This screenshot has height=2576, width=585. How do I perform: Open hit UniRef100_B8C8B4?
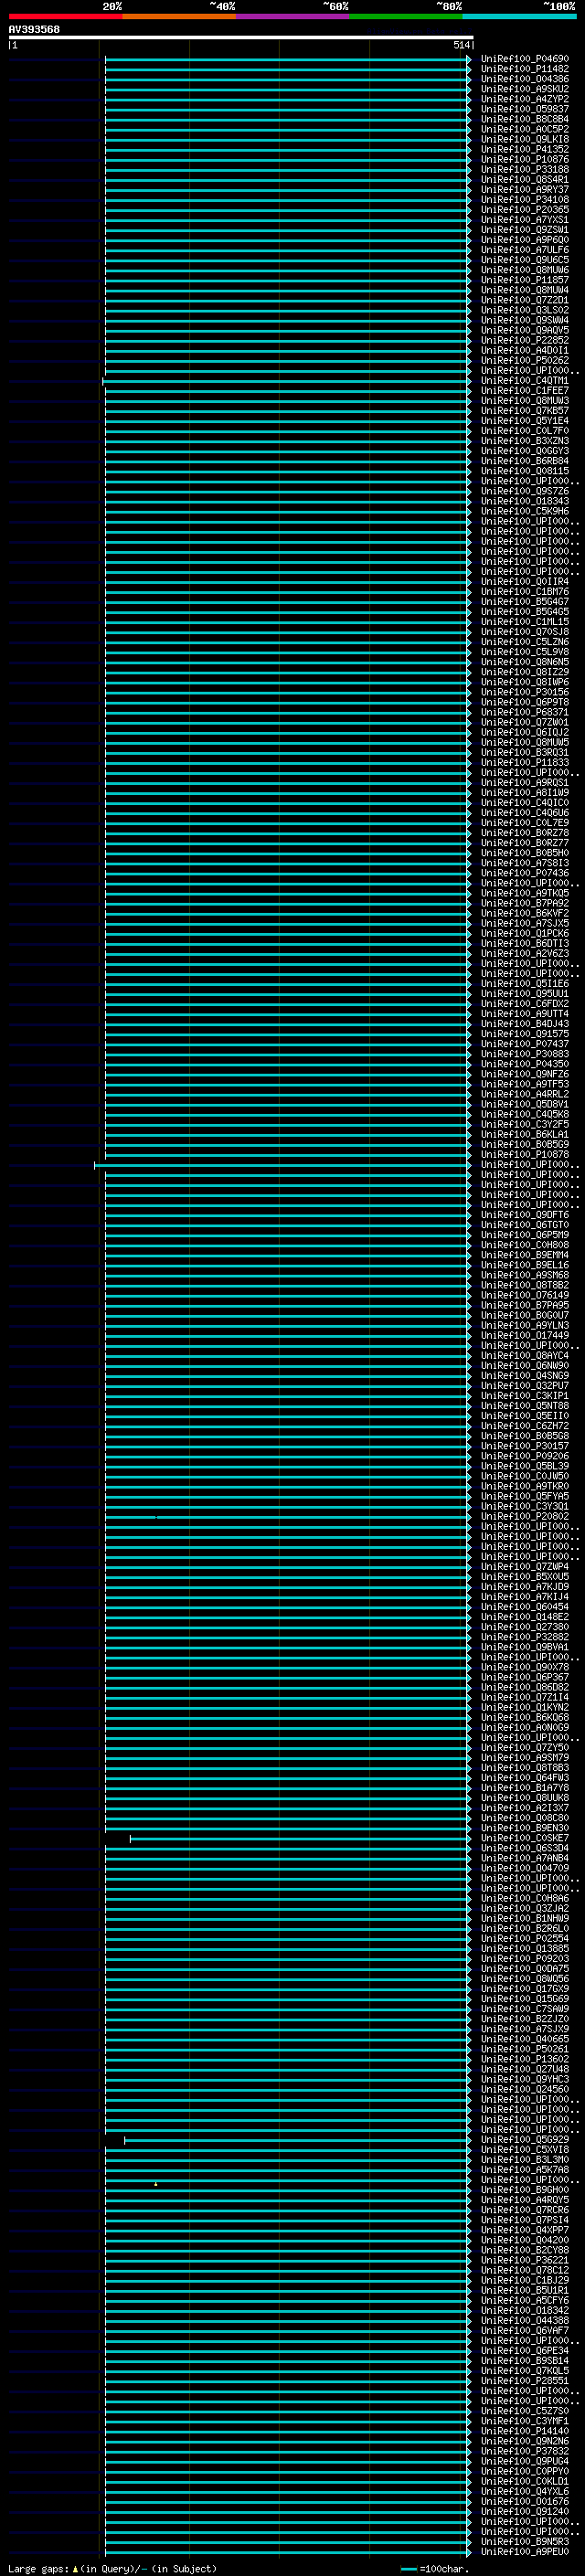pos(524,119)
